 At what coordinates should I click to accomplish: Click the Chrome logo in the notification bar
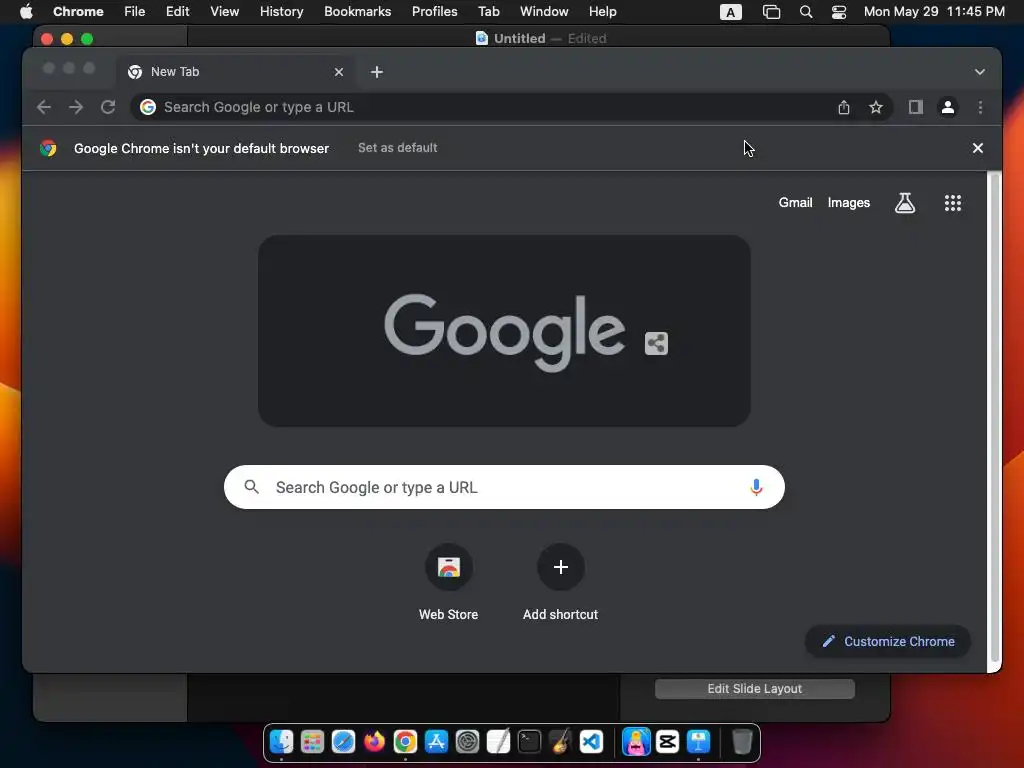[48, 148]
